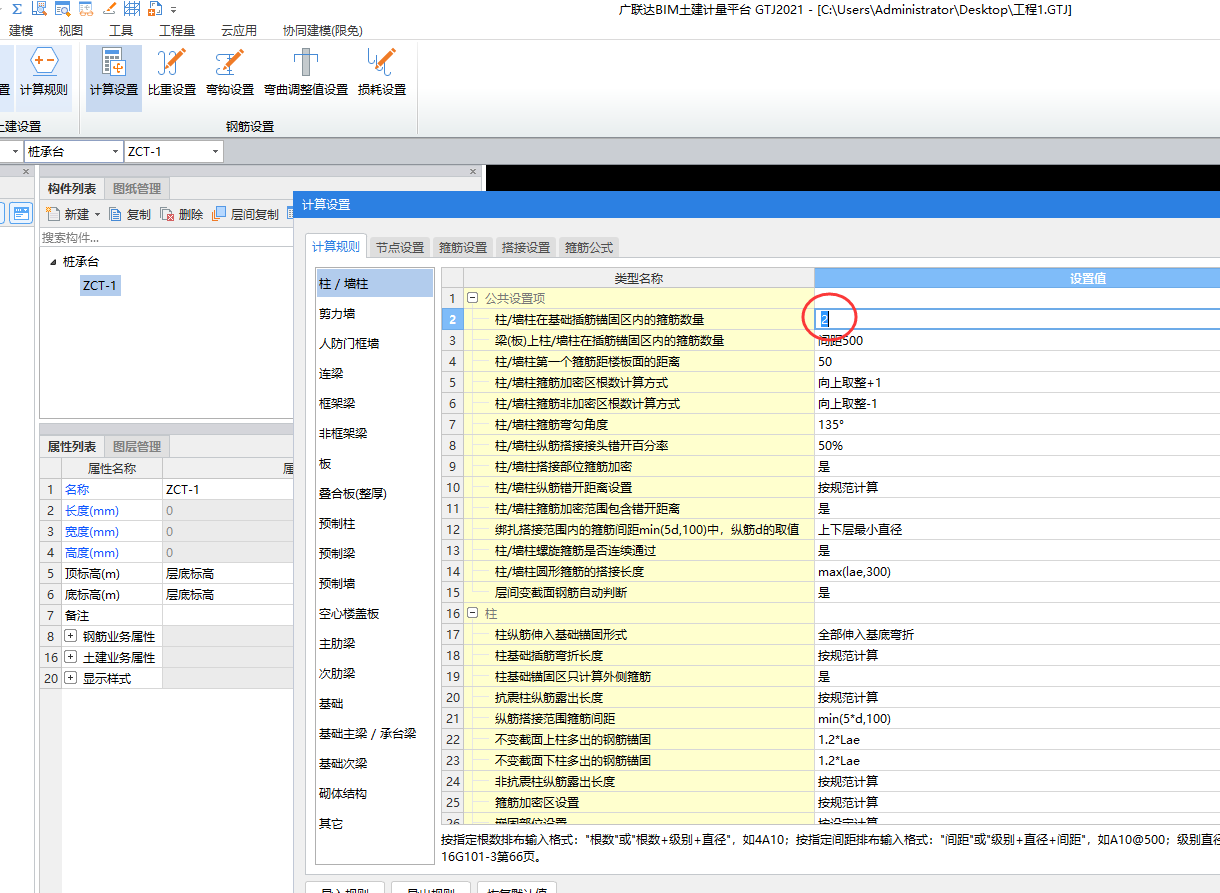Collapse the 柱 group in row 16
This screenshot has width=1220, height=893.
click(x=473, y=613)
